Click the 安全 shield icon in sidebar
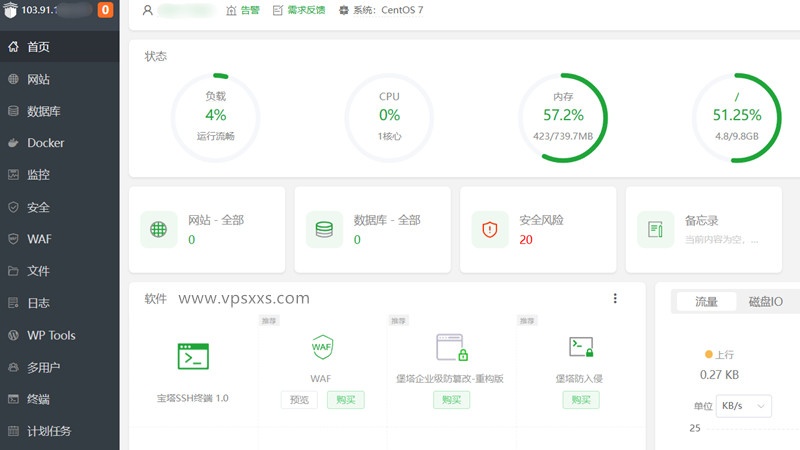 tap(14, 207)
